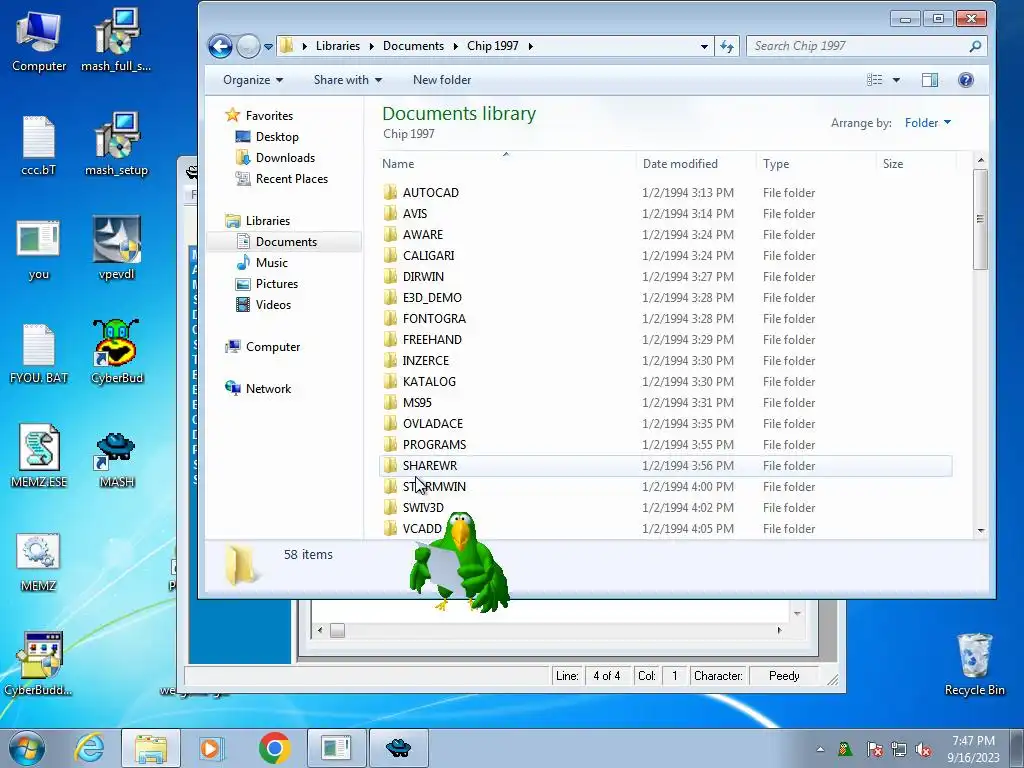Click the scroll down arrow of file list
1024x768 pixels.
point(980,531)
